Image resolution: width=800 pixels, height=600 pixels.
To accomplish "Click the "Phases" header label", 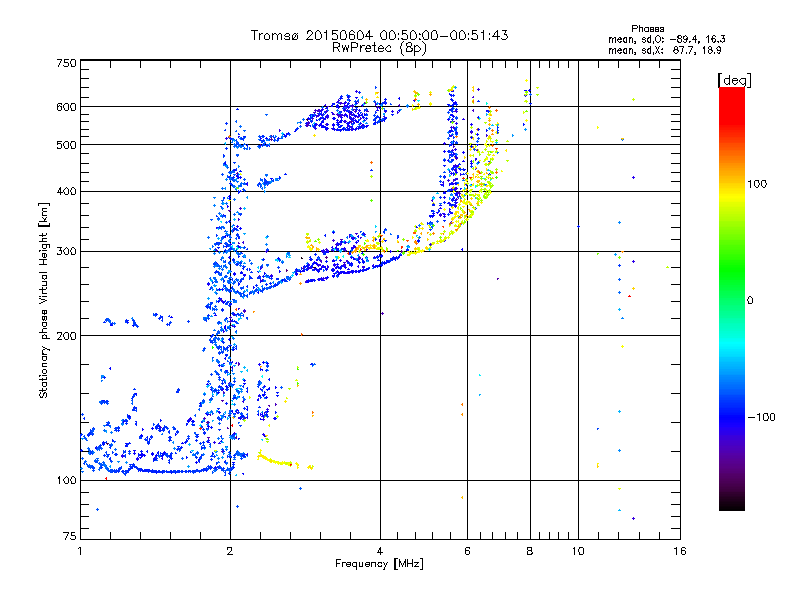I will click(x=647, y=29).
